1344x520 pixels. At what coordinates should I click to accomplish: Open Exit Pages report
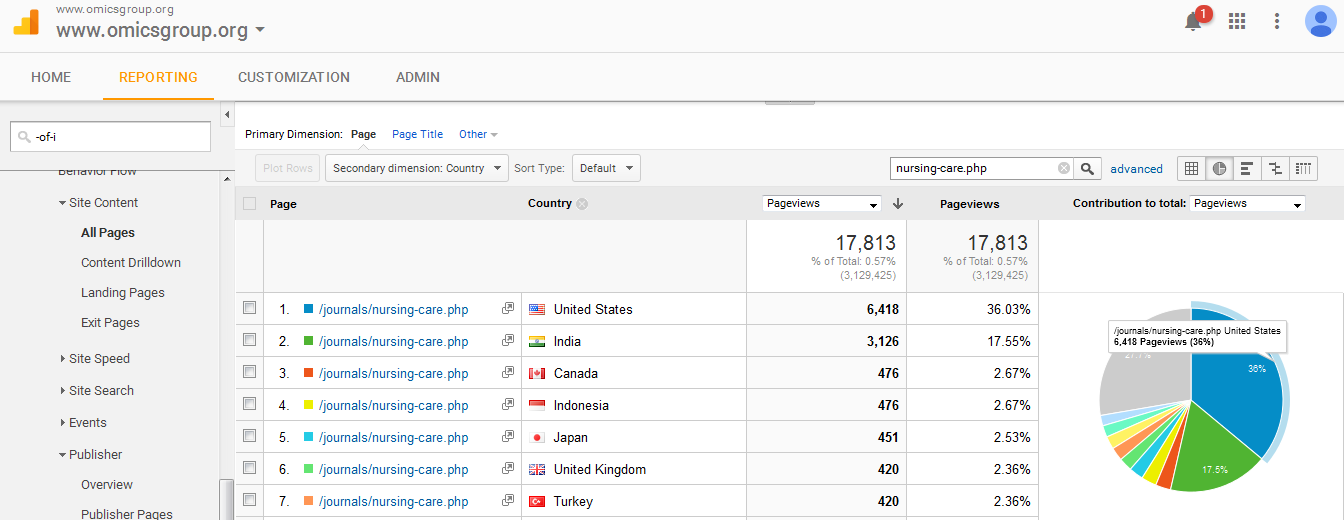point(110,322)
